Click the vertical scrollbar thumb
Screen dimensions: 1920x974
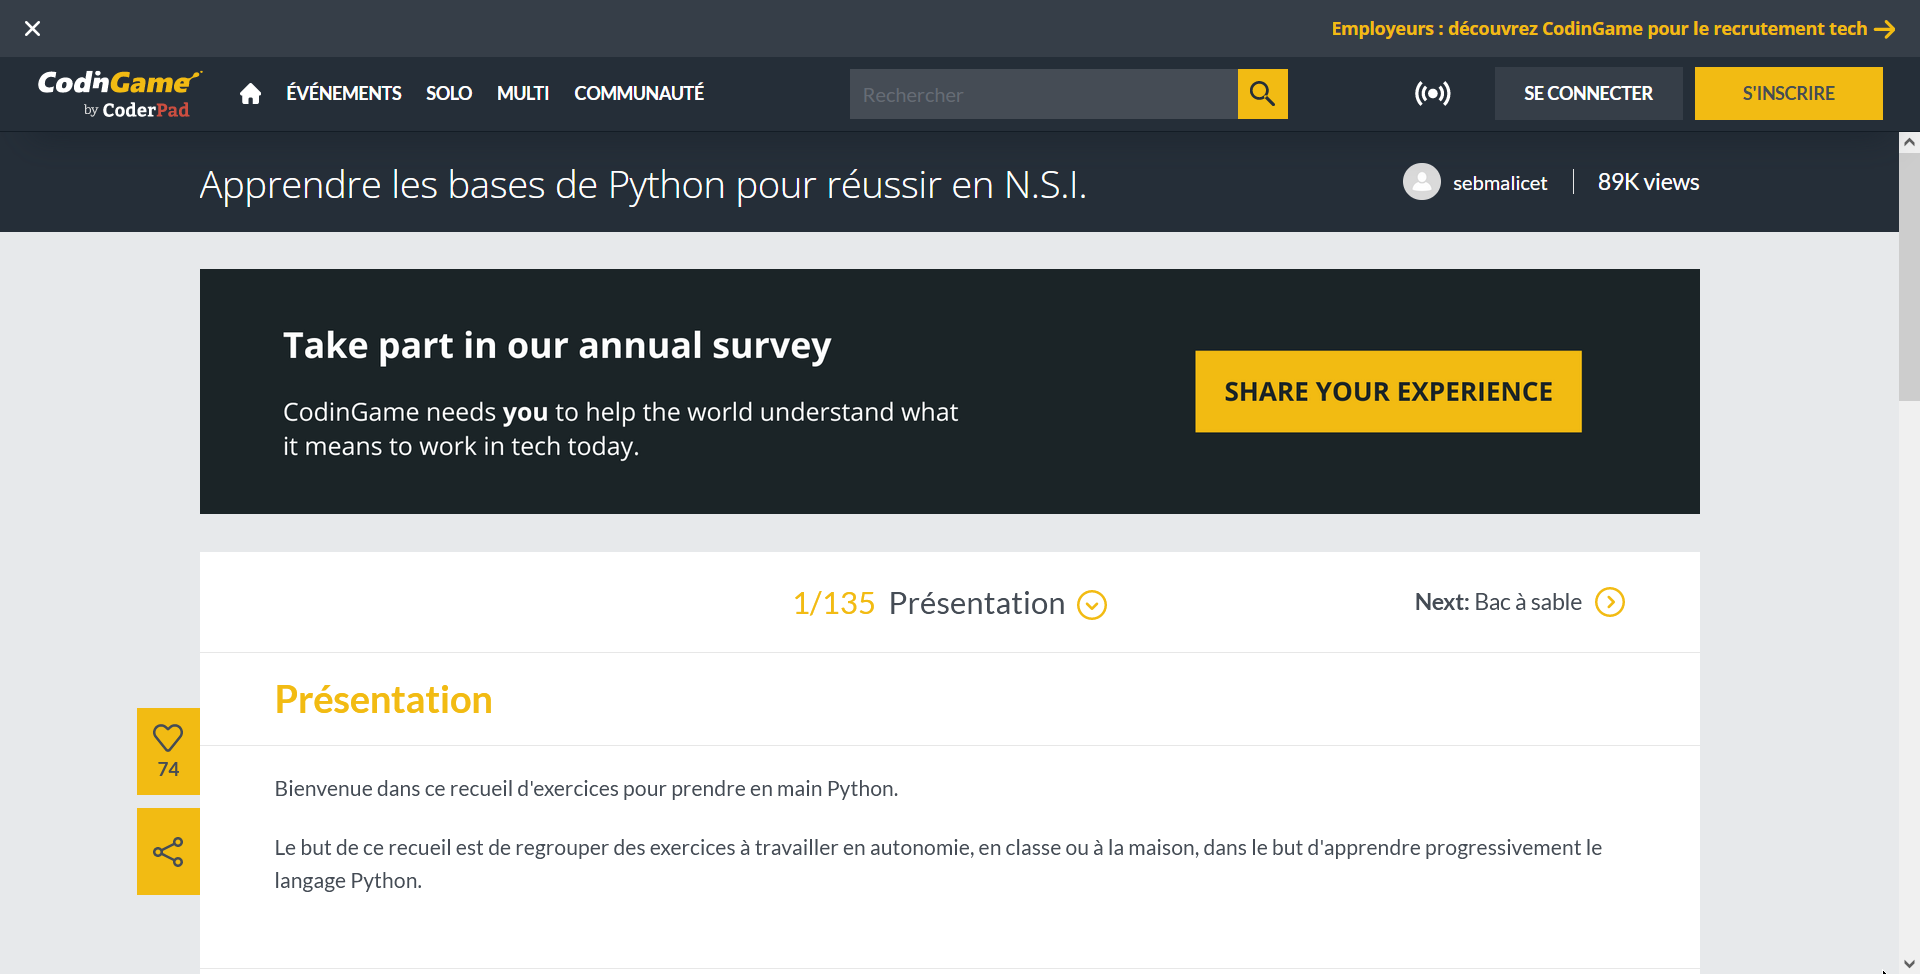pos(1909,276)
